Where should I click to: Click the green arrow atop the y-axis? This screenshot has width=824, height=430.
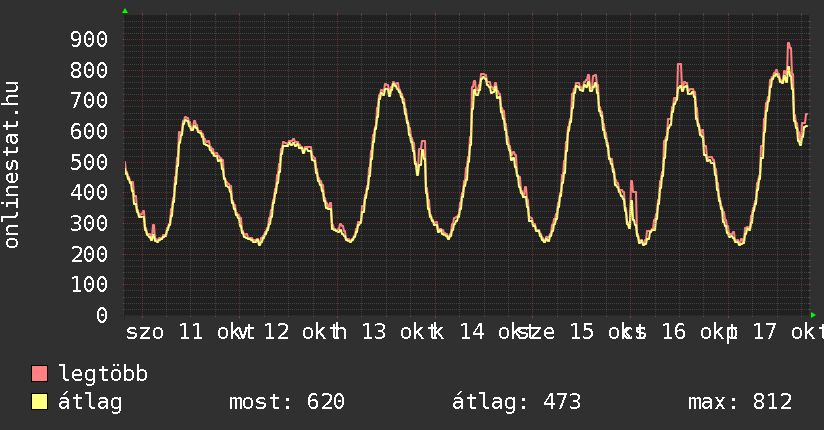pyautogui.click(x=125, y=11)
